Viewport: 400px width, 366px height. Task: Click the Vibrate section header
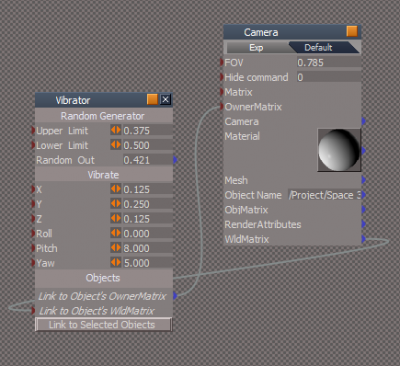point(104,175)
